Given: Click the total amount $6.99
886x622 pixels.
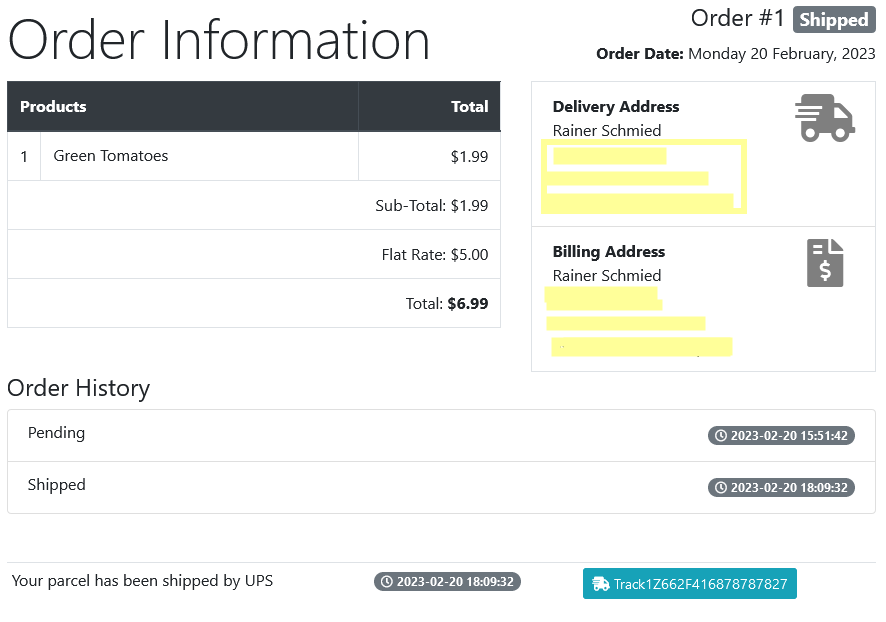Looking at the screenshot, I should [468, 303].
